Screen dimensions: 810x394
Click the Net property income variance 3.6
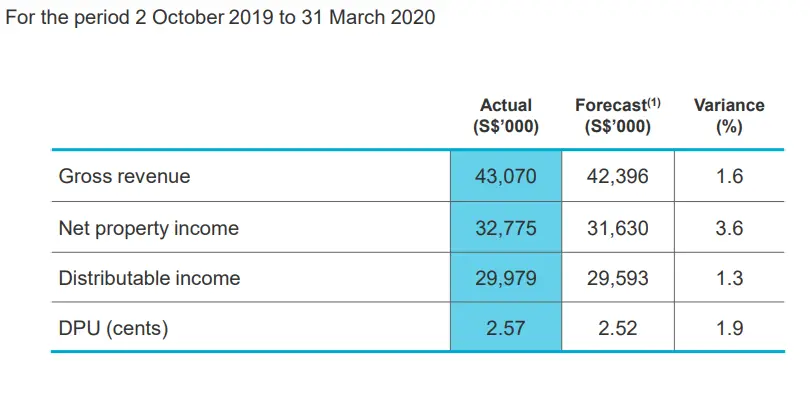pos(729,228)
